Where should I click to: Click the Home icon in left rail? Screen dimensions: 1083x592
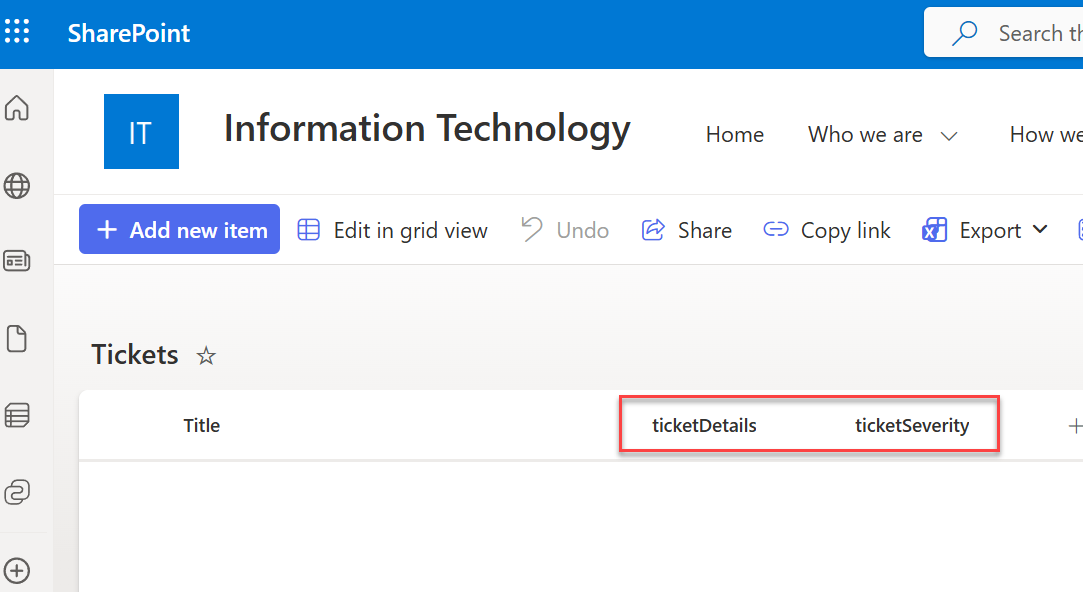[x=17, y=108]
